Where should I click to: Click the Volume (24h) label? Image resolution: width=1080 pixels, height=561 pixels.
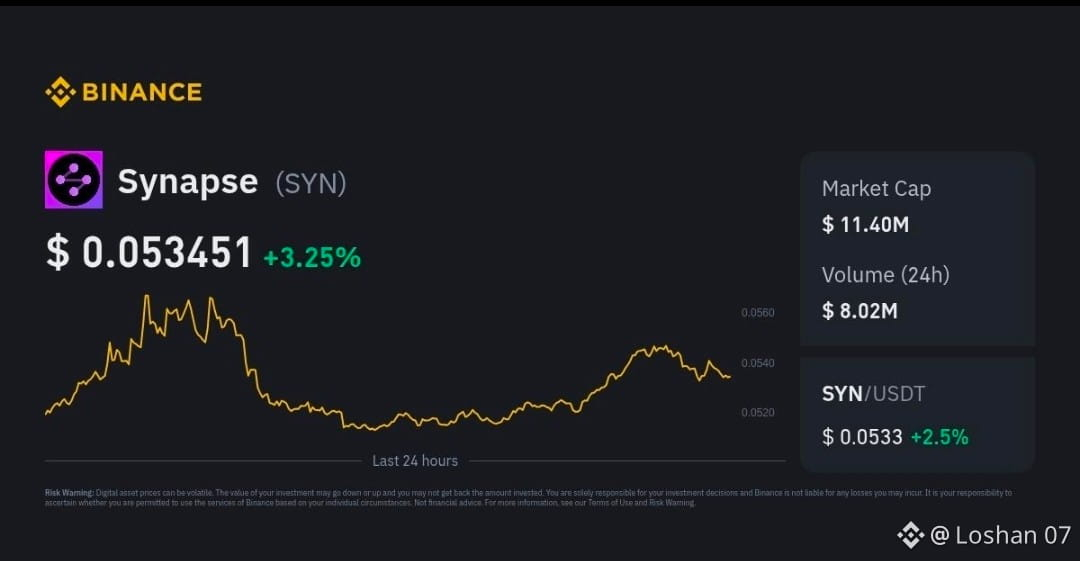tap(886, 275)
